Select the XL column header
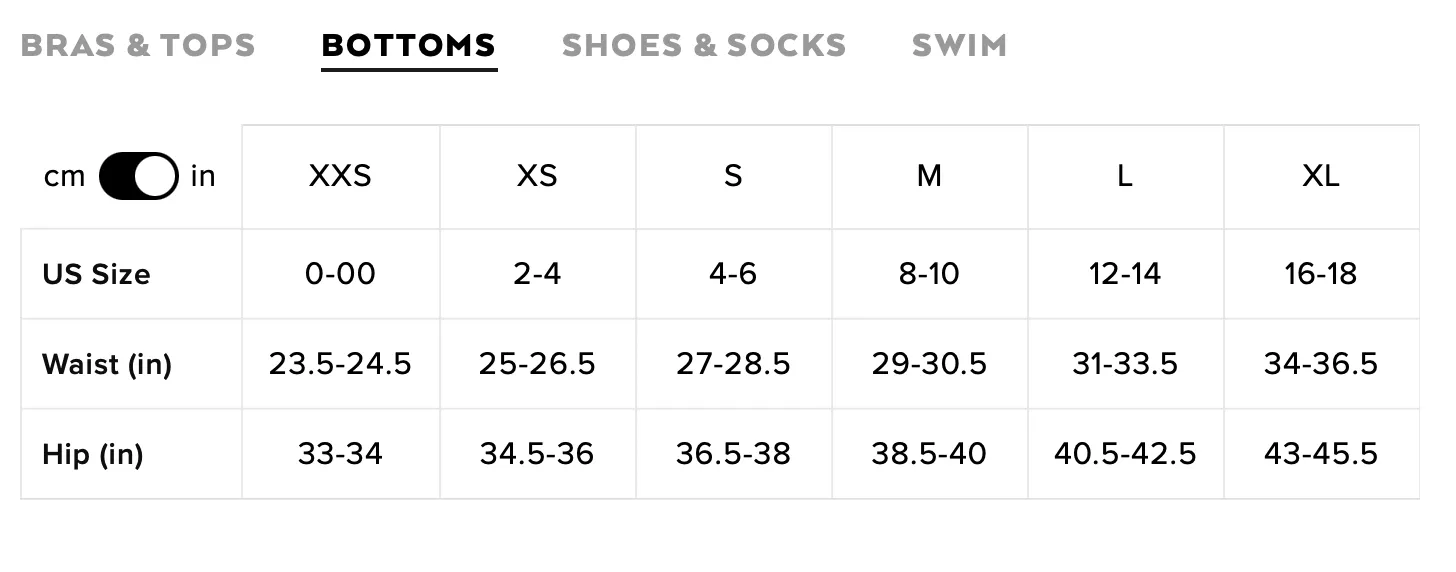This screenshot has width=1456, height=572. pyautogui.click(x=1321, y=176)
